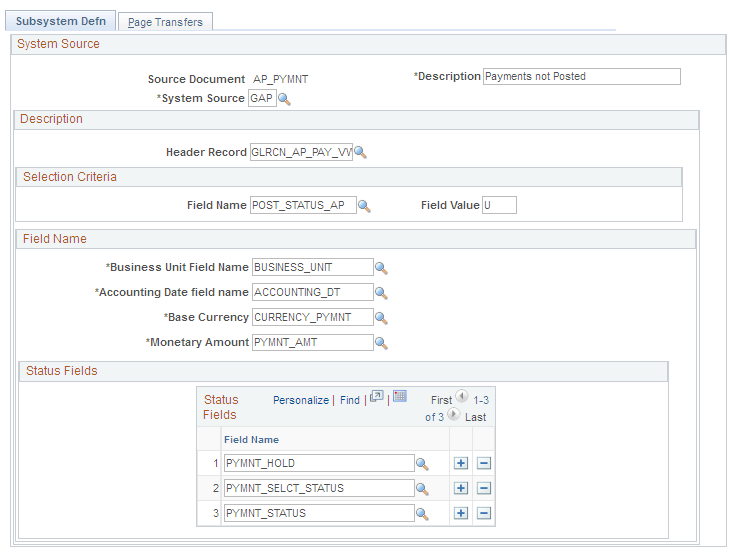Edit the Accounting Date field name input
The width and height of the screenshot is (747, 559).
click(313, 292)
